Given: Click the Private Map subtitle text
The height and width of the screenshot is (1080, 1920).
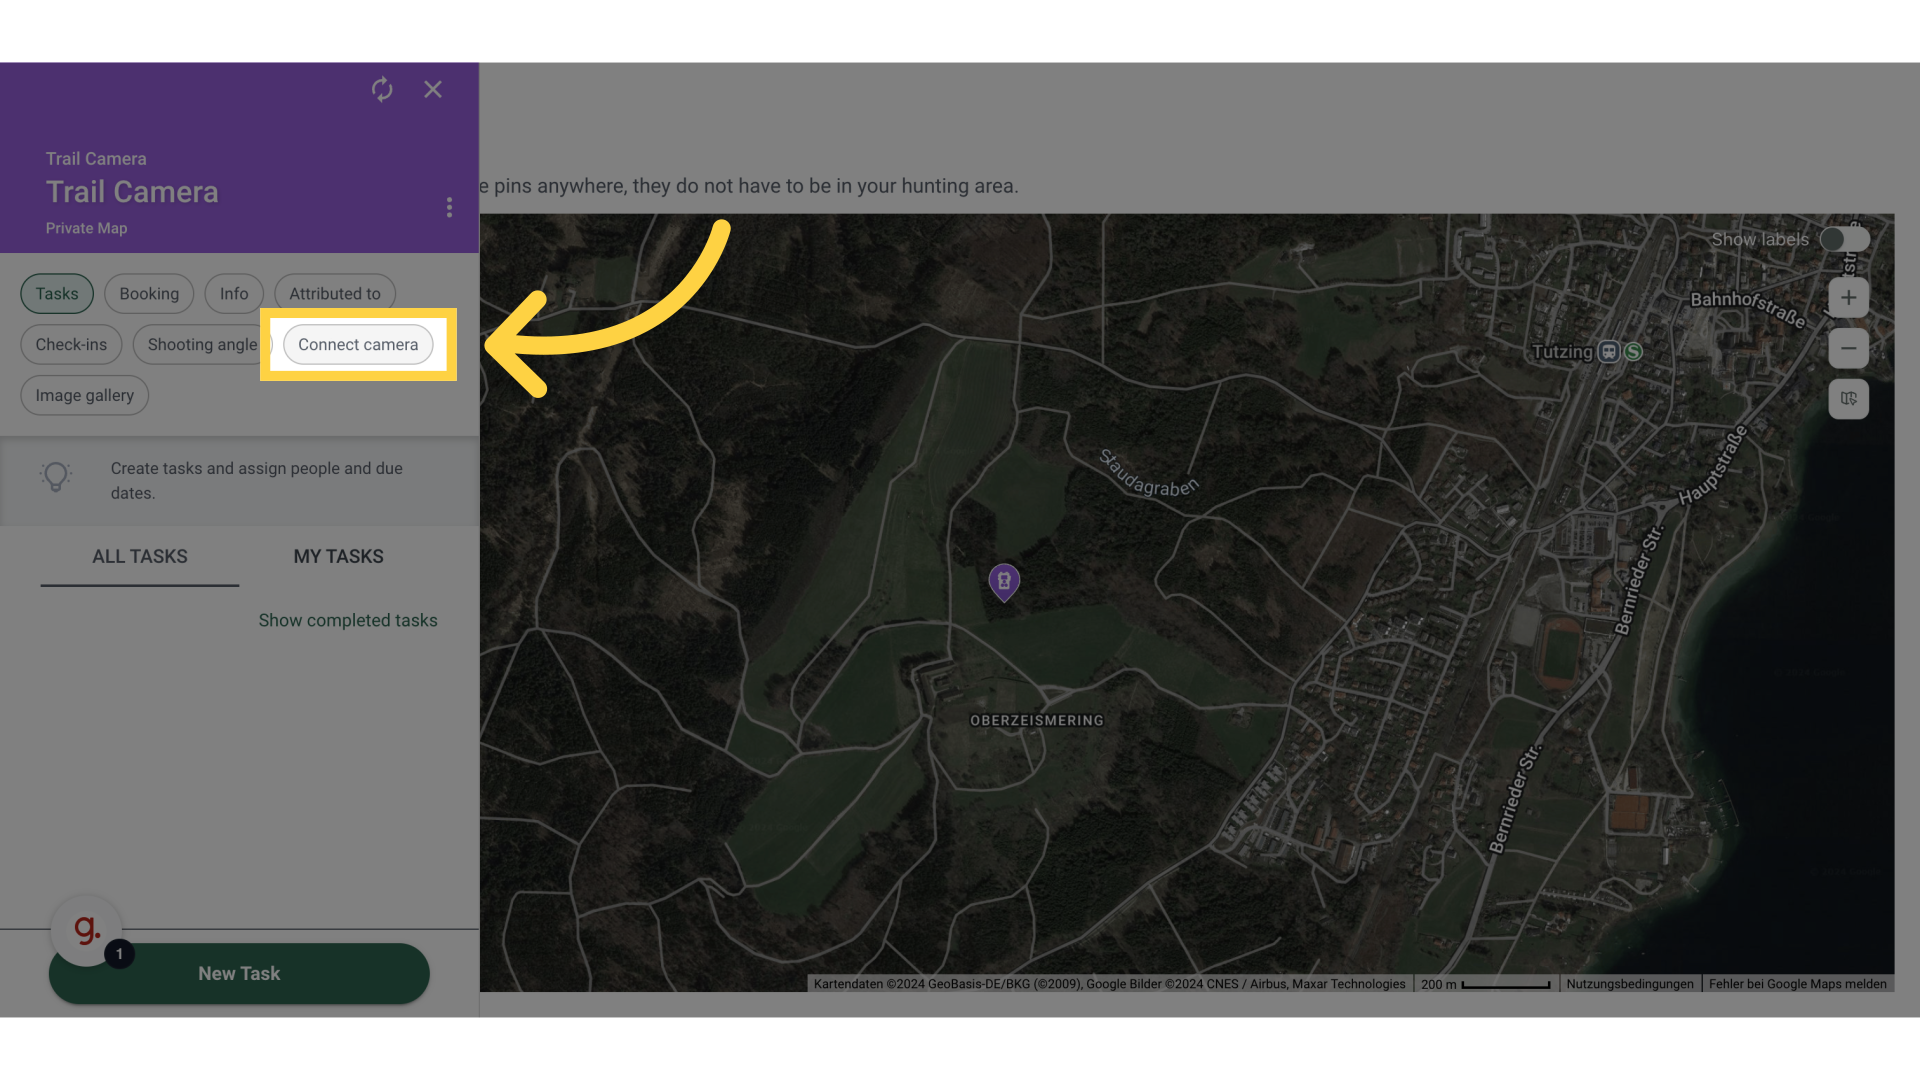Looking at the screenshot, I should click(86, 229).
